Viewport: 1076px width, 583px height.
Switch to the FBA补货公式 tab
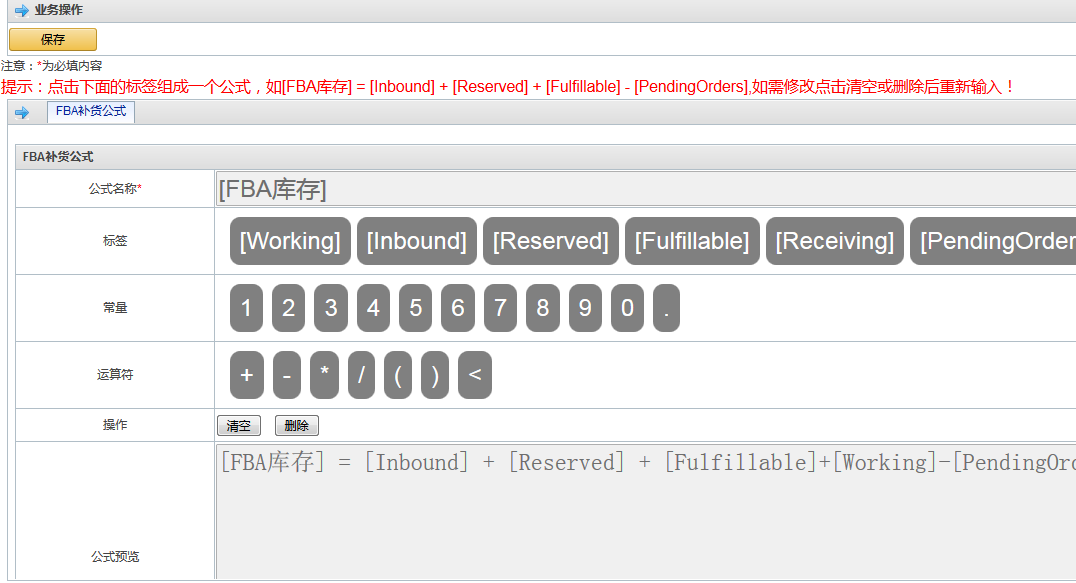tap(91, 112)
